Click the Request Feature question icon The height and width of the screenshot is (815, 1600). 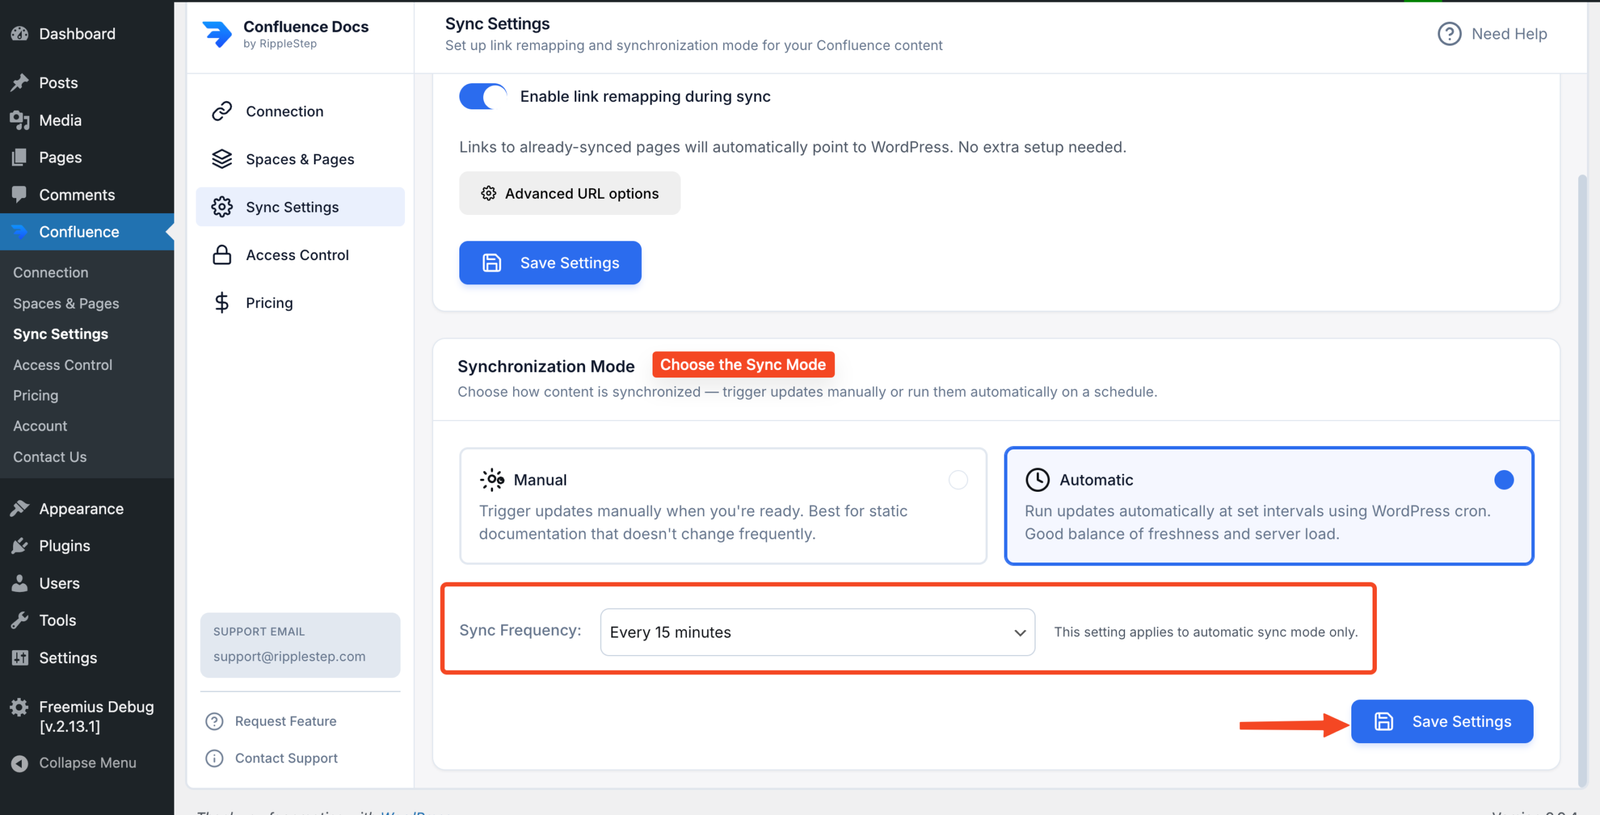pyautogui.click(x=214, y=721)
